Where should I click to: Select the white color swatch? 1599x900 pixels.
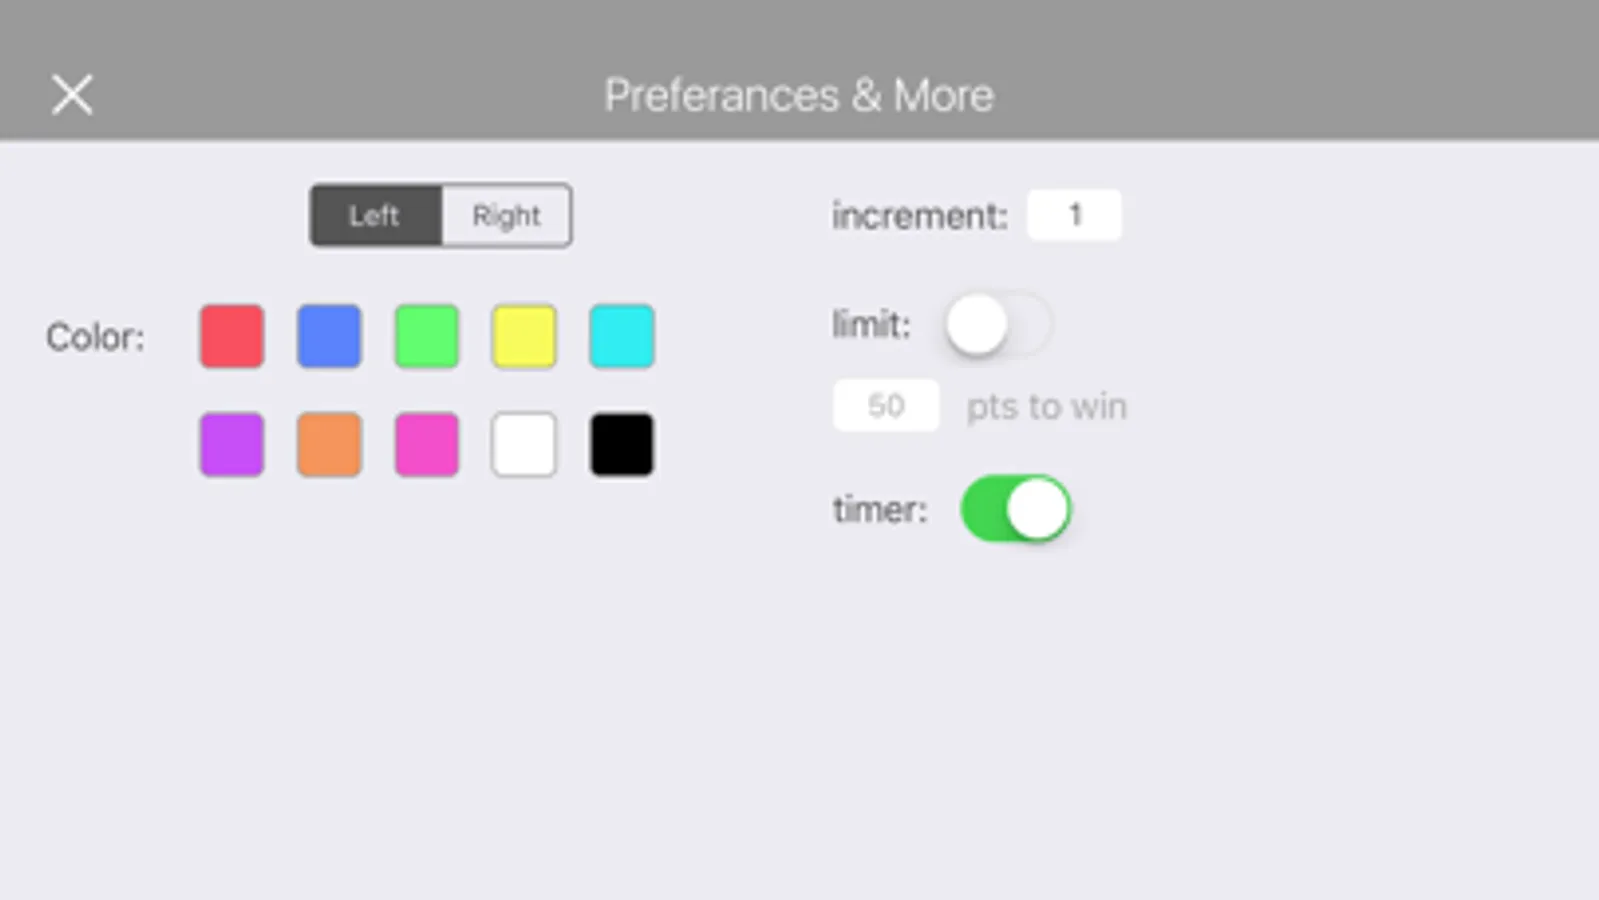(524, 444)
